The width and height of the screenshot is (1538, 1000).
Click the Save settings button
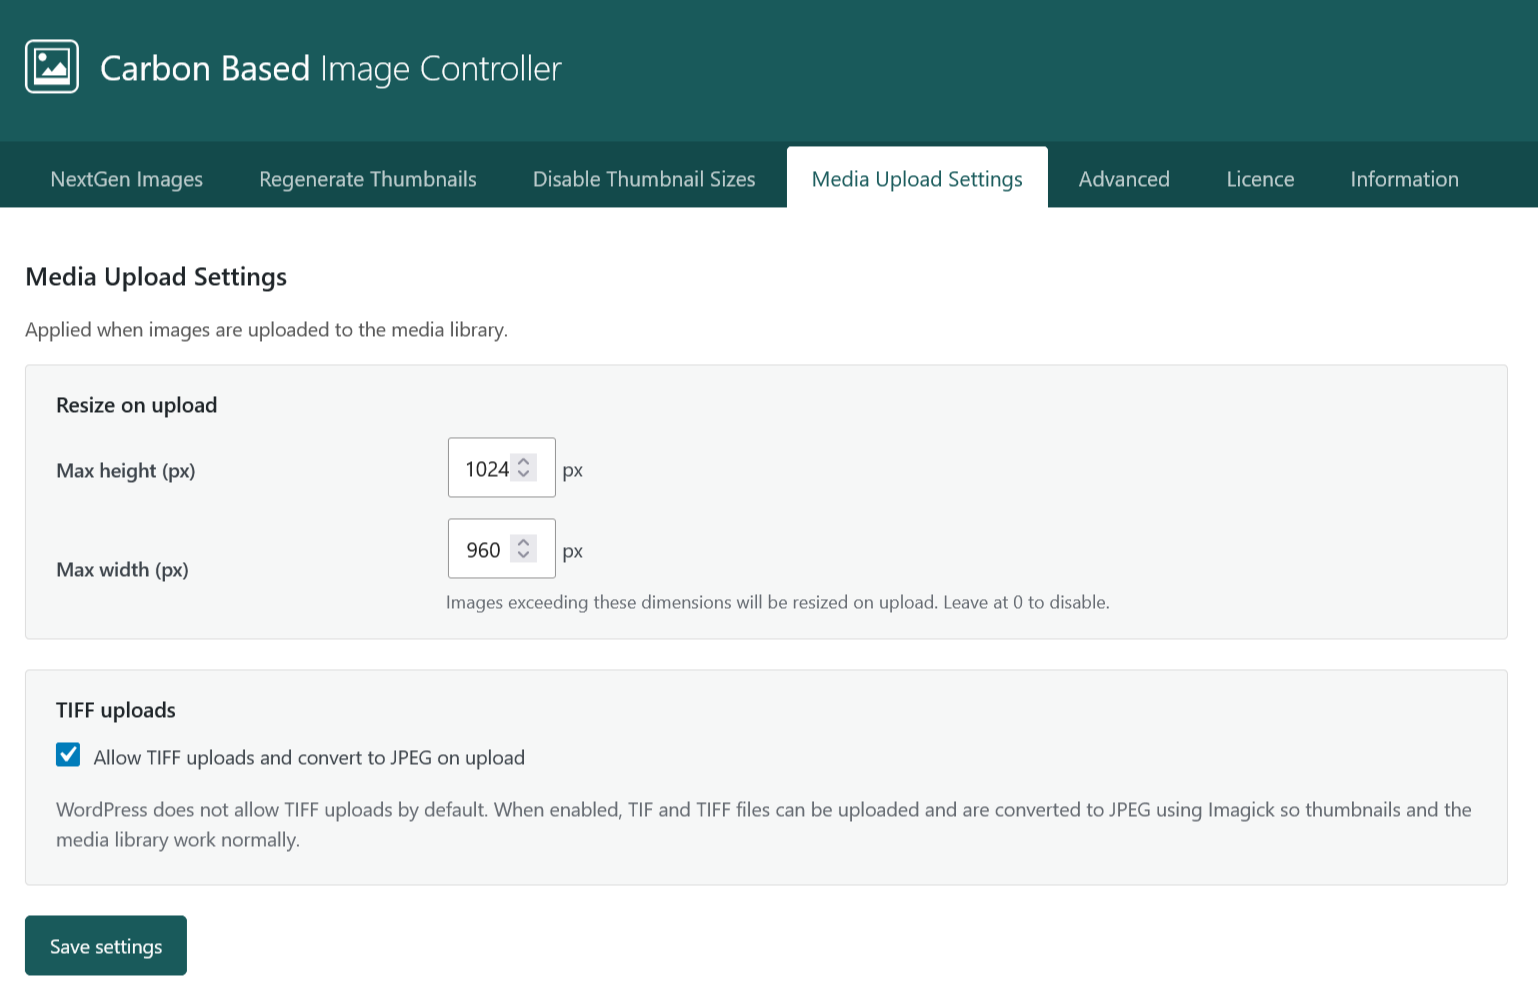[x=106, y=946]
